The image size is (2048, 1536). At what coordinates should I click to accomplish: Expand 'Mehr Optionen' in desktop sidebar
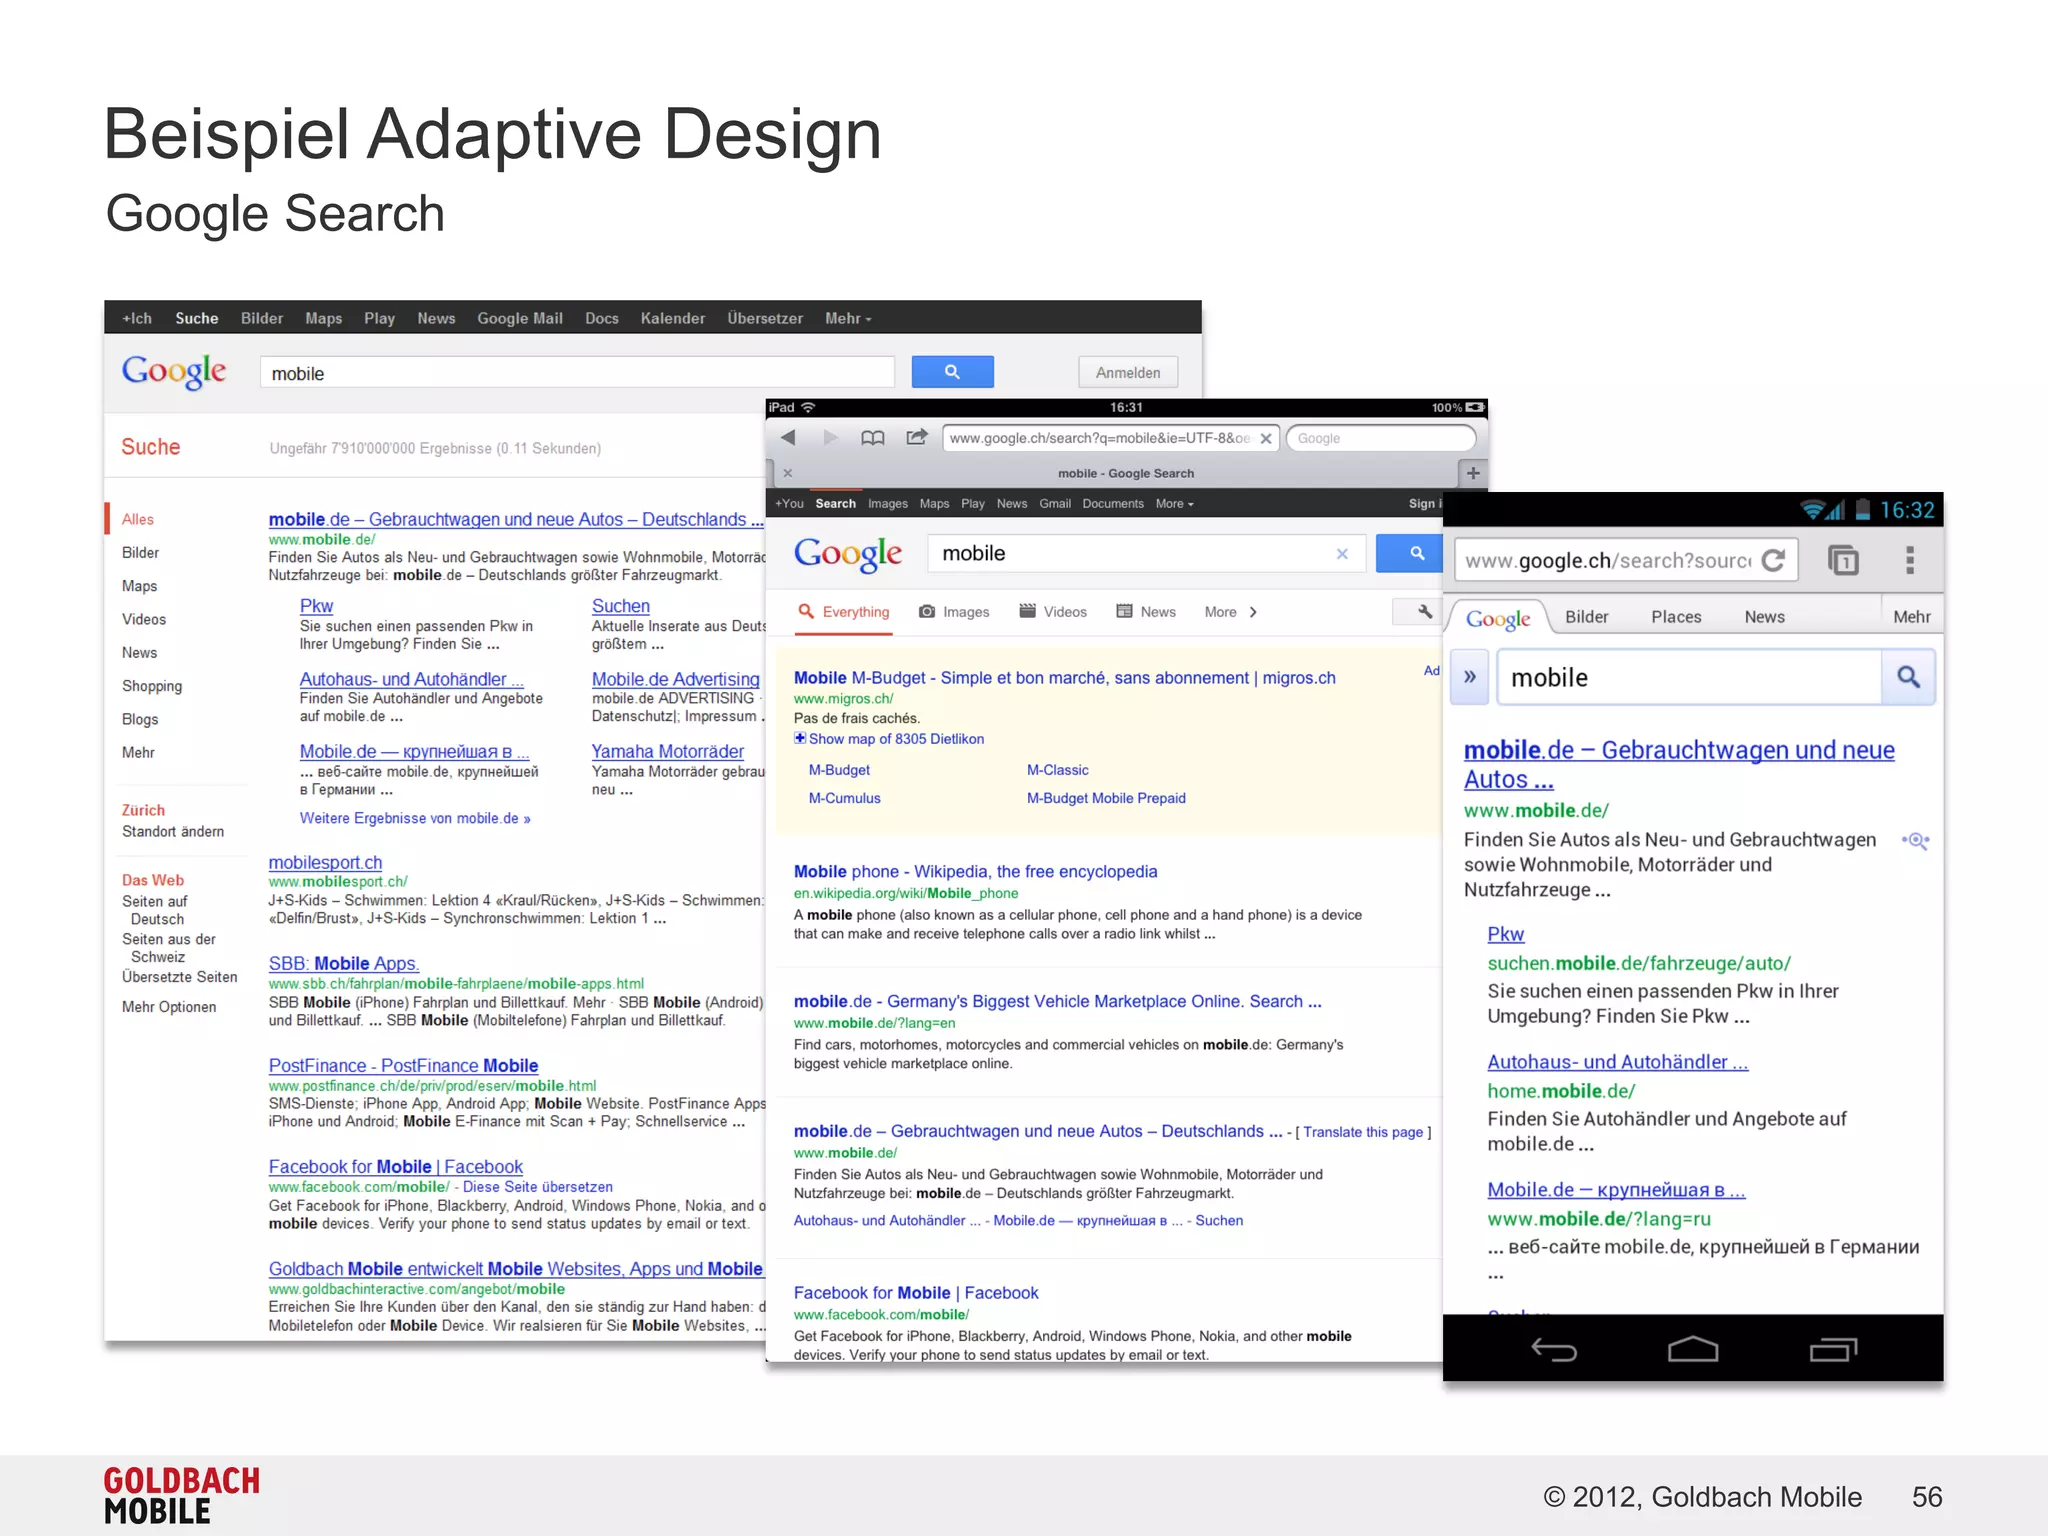point(169,1007)
